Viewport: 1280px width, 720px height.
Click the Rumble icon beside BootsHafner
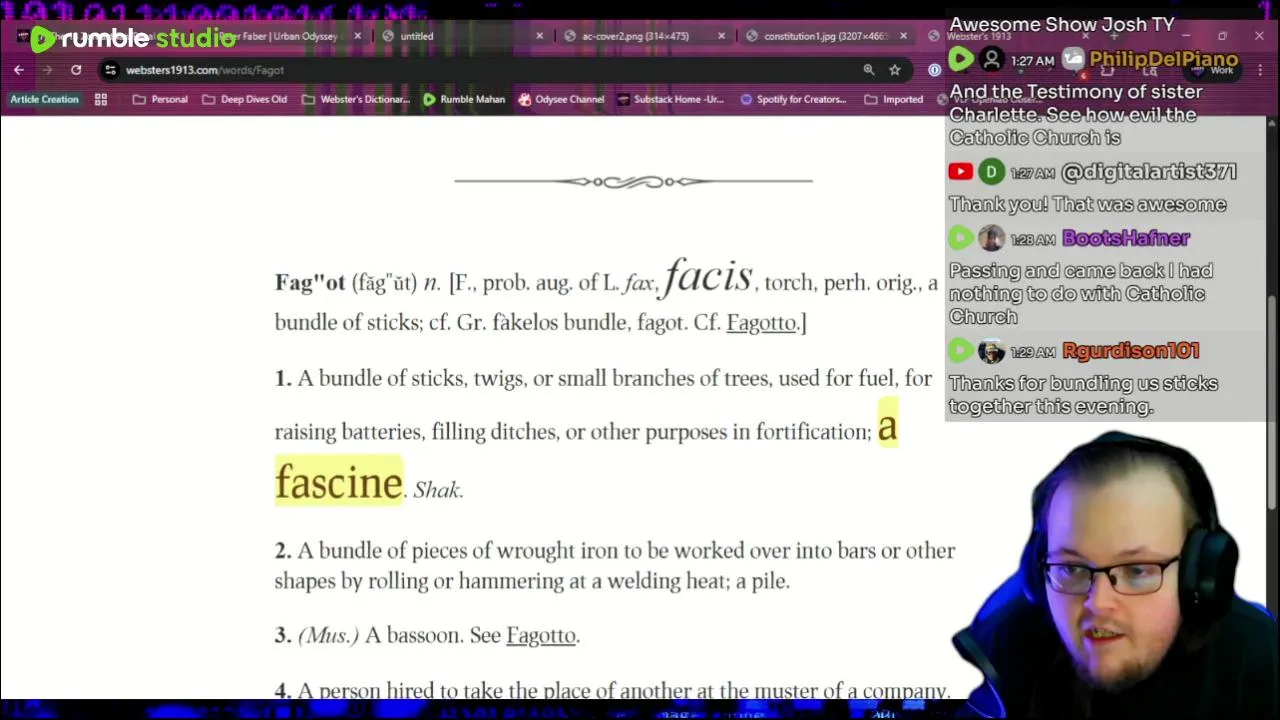pos(961,238)
